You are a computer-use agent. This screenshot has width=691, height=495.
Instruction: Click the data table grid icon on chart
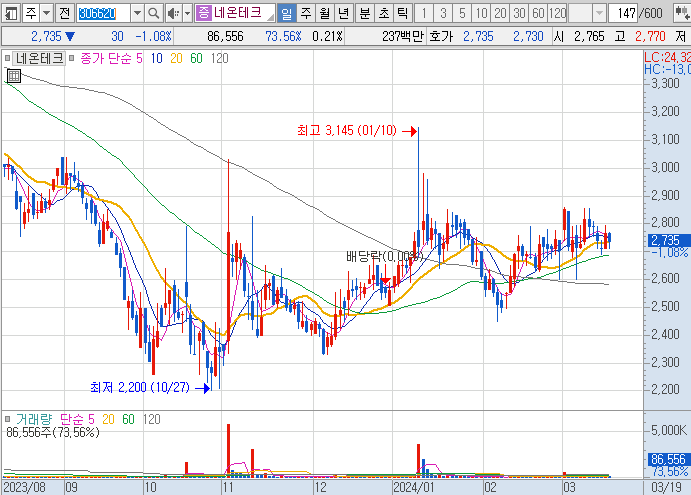pos(14,76)
